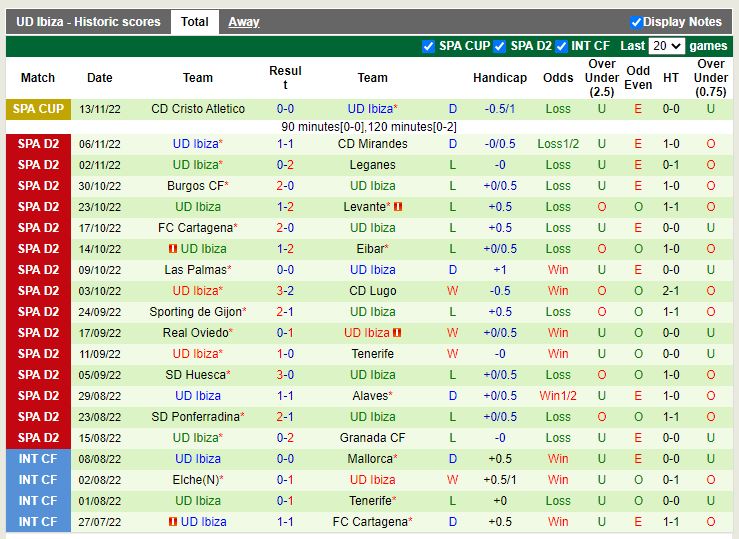Click the Odd Even column header
Image resolution: width=739 pixels, height=539 pixels.
pos(638,78)
